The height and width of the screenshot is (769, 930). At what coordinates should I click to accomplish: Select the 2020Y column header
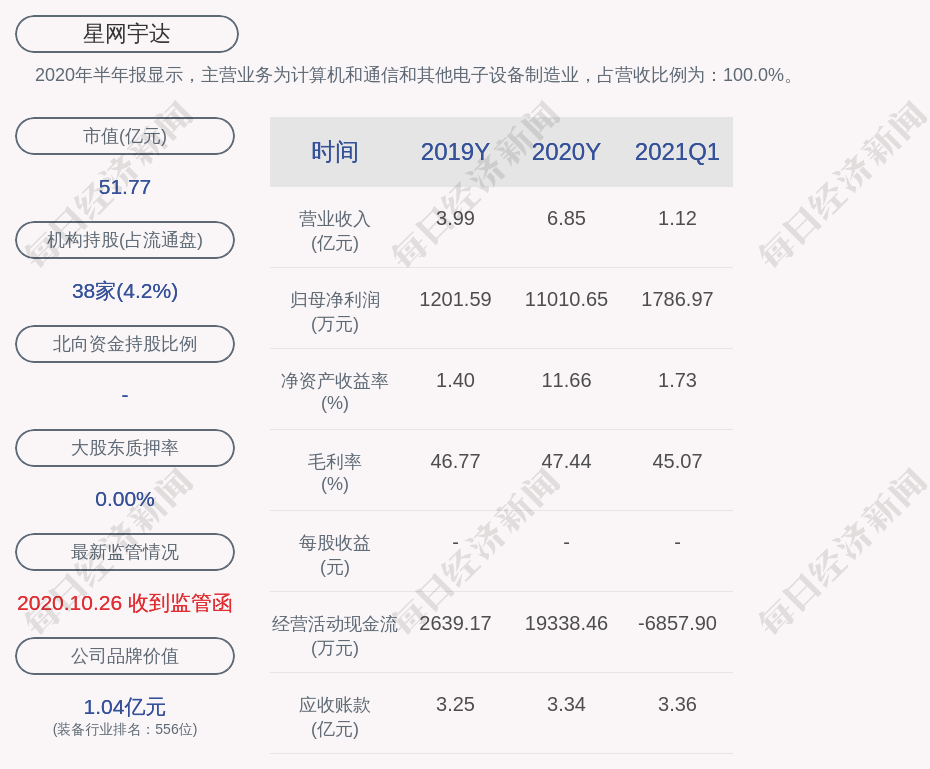(566, 152)
